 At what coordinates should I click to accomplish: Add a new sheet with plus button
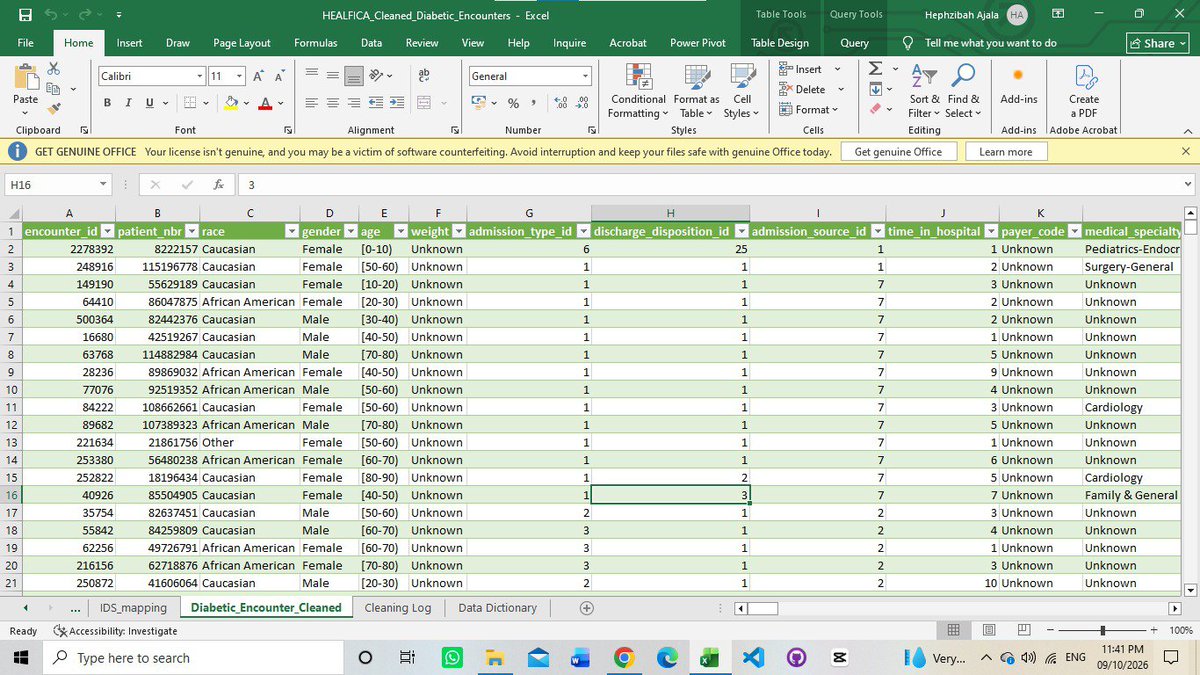(x=587, y=607)
